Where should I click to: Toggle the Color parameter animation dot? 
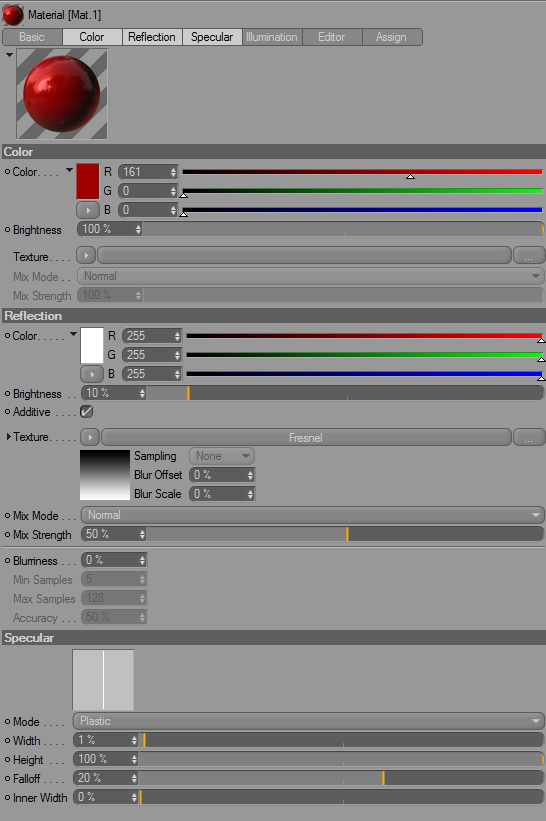pyautogui.click(x=7, y=172)
